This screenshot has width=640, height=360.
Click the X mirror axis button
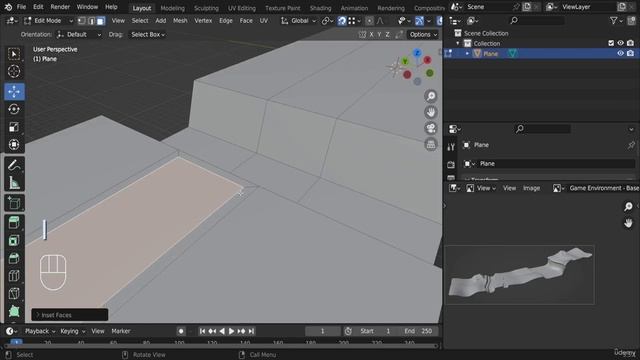pos(371,35)
